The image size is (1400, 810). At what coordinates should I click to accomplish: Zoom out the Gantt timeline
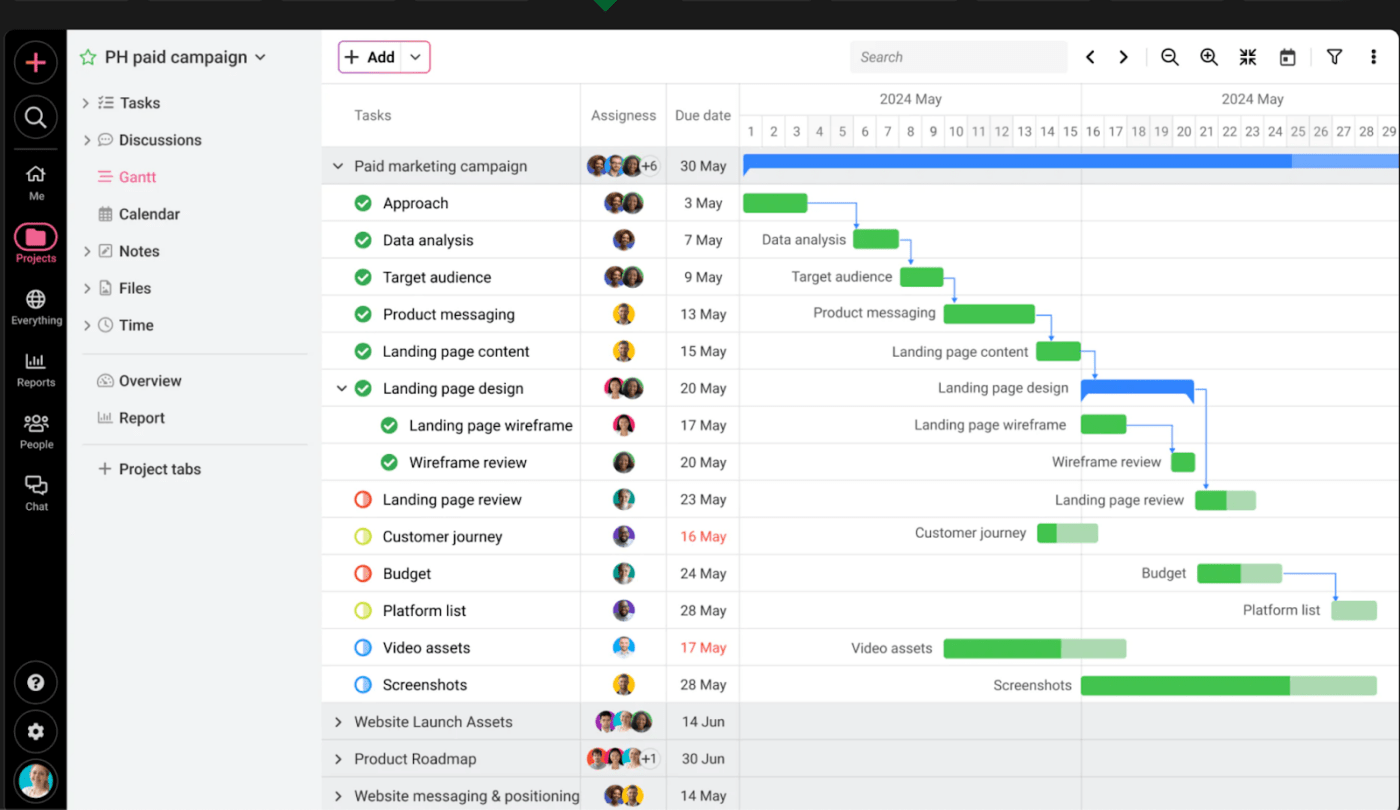point(1169,57)
